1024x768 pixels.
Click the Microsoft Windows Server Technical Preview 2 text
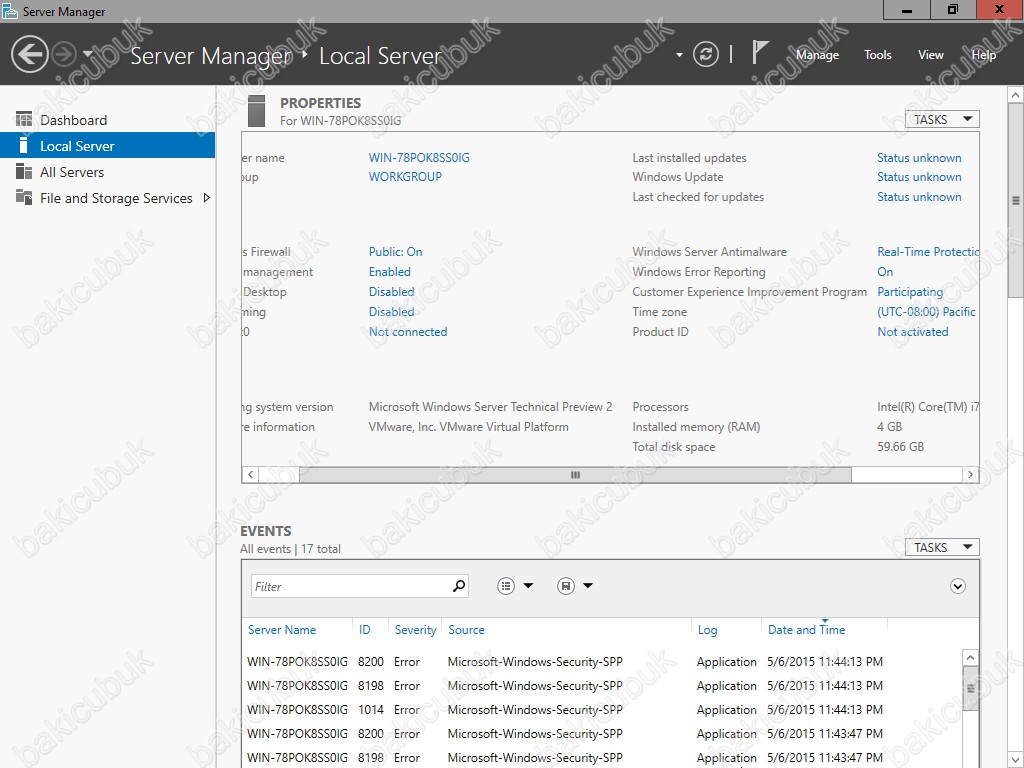click(x=490, y=407)
